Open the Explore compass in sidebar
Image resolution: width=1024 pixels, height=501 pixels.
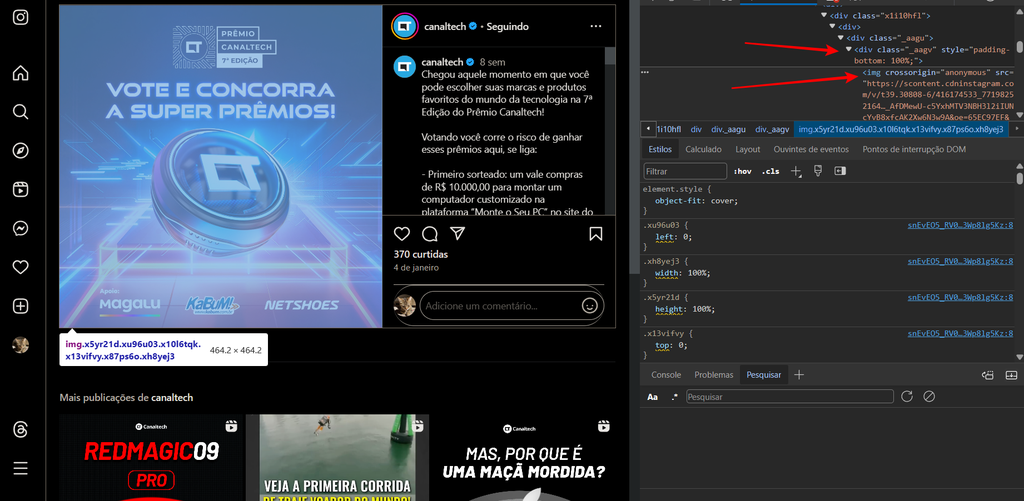pyautogui.click(x=20, y=150)
